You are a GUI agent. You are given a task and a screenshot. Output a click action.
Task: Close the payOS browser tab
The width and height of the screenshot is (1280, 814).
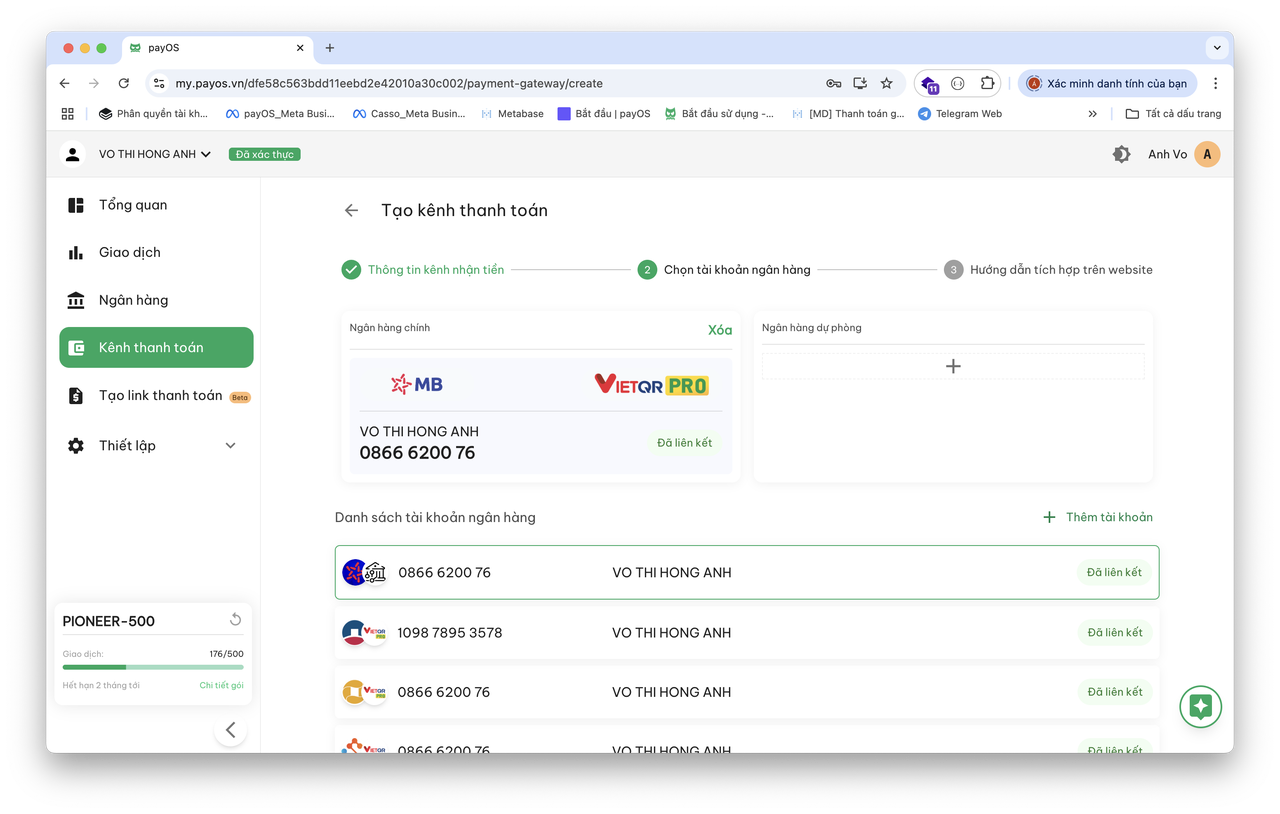click(x=300, y=48)
